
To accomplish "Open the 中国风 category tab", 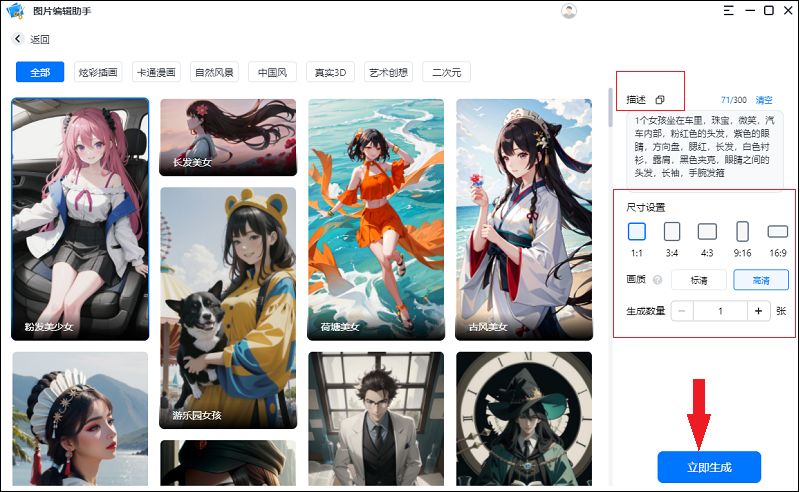I will pos(272,72).
